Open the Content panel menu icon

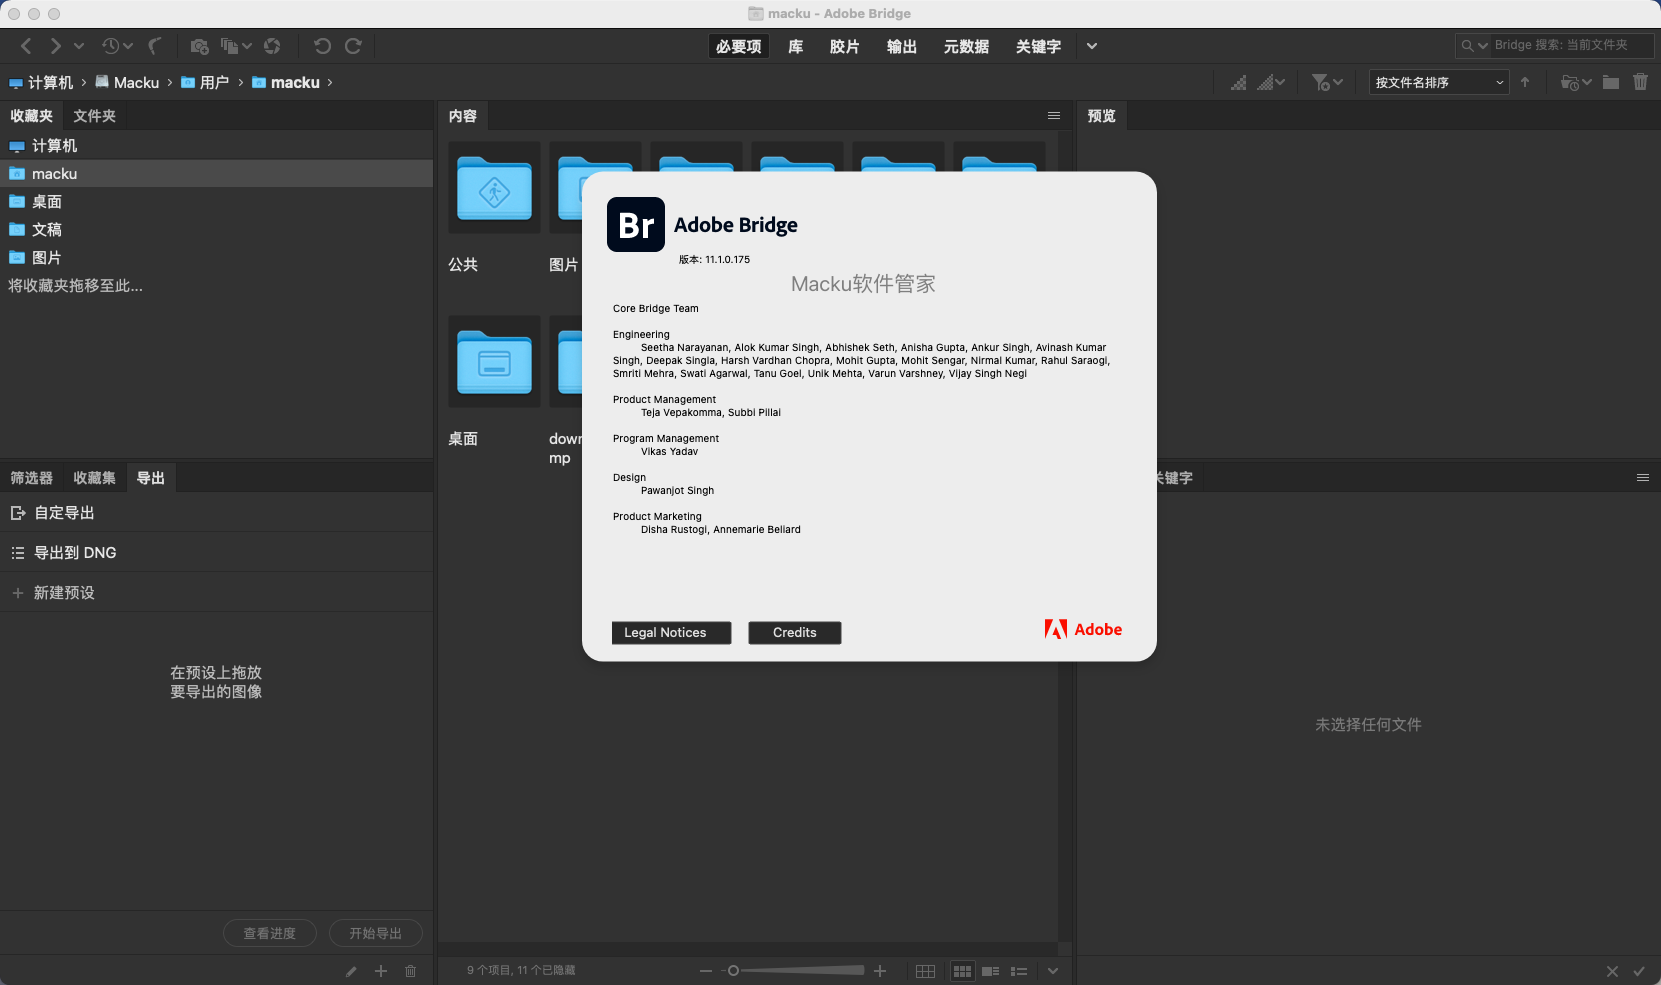[1054, 116]
